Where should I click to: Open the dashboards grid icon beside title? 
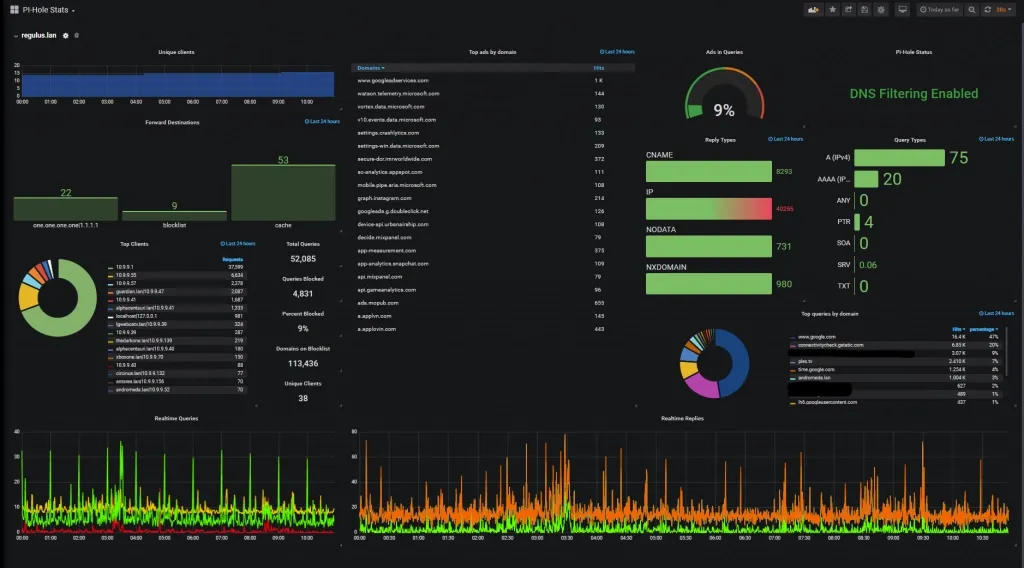[x=14, y=10]
